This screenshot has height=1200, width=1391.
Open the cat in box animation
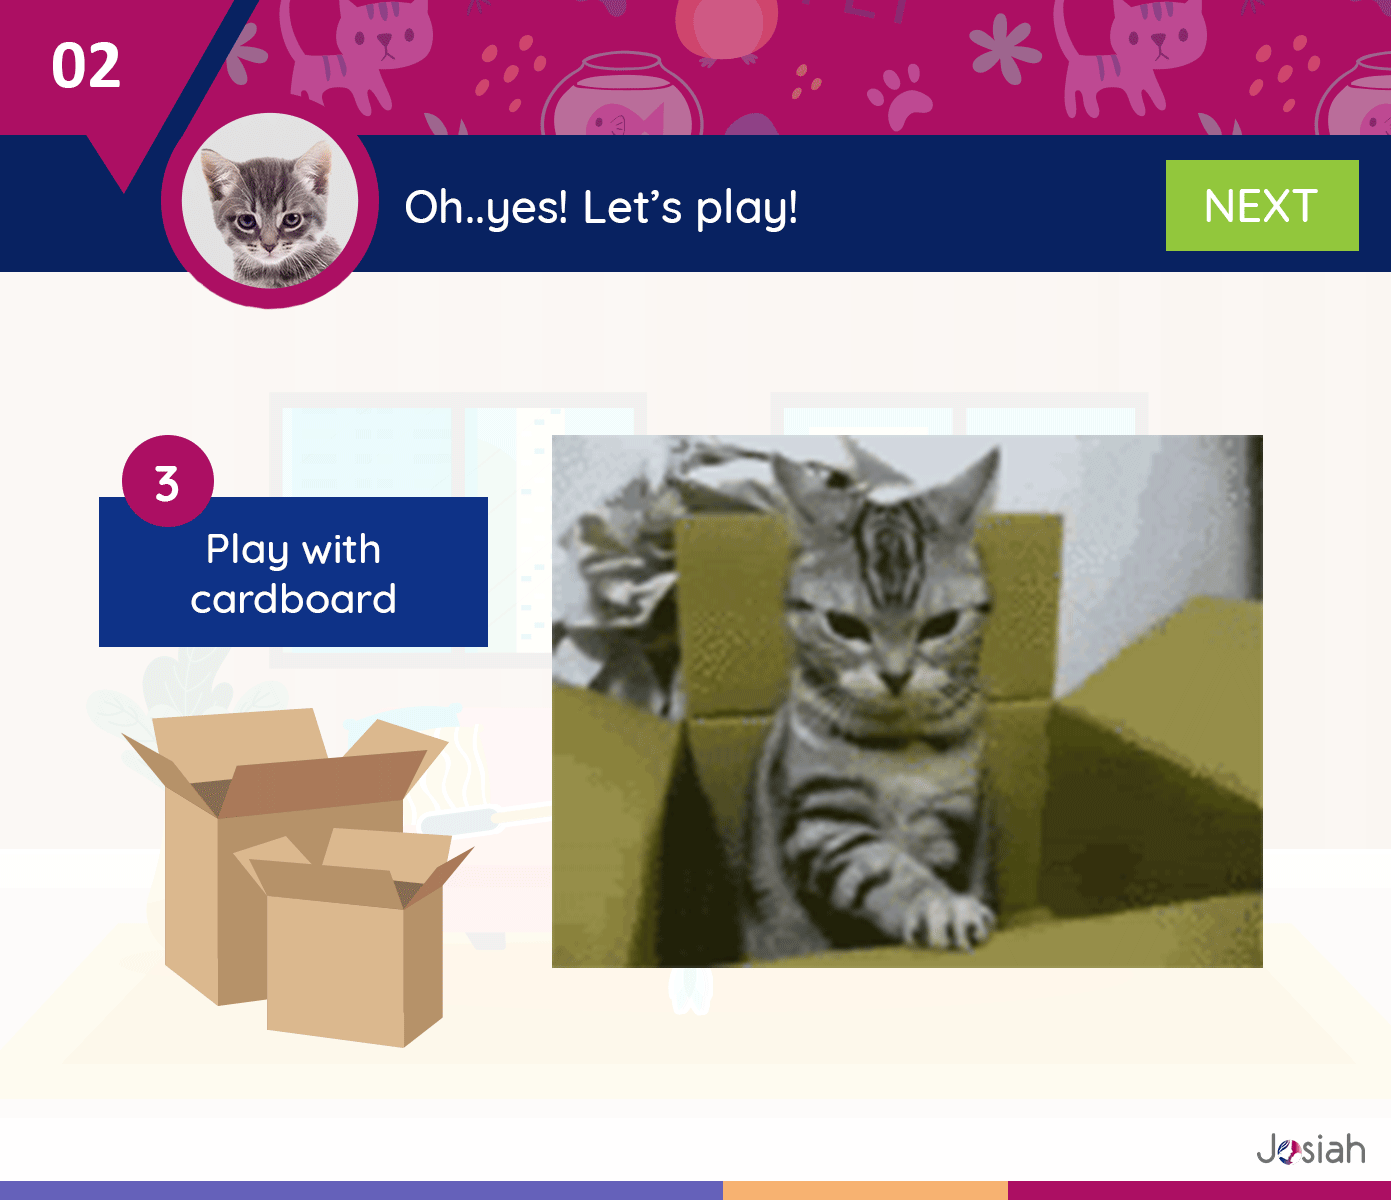click(x=907, y=701)
